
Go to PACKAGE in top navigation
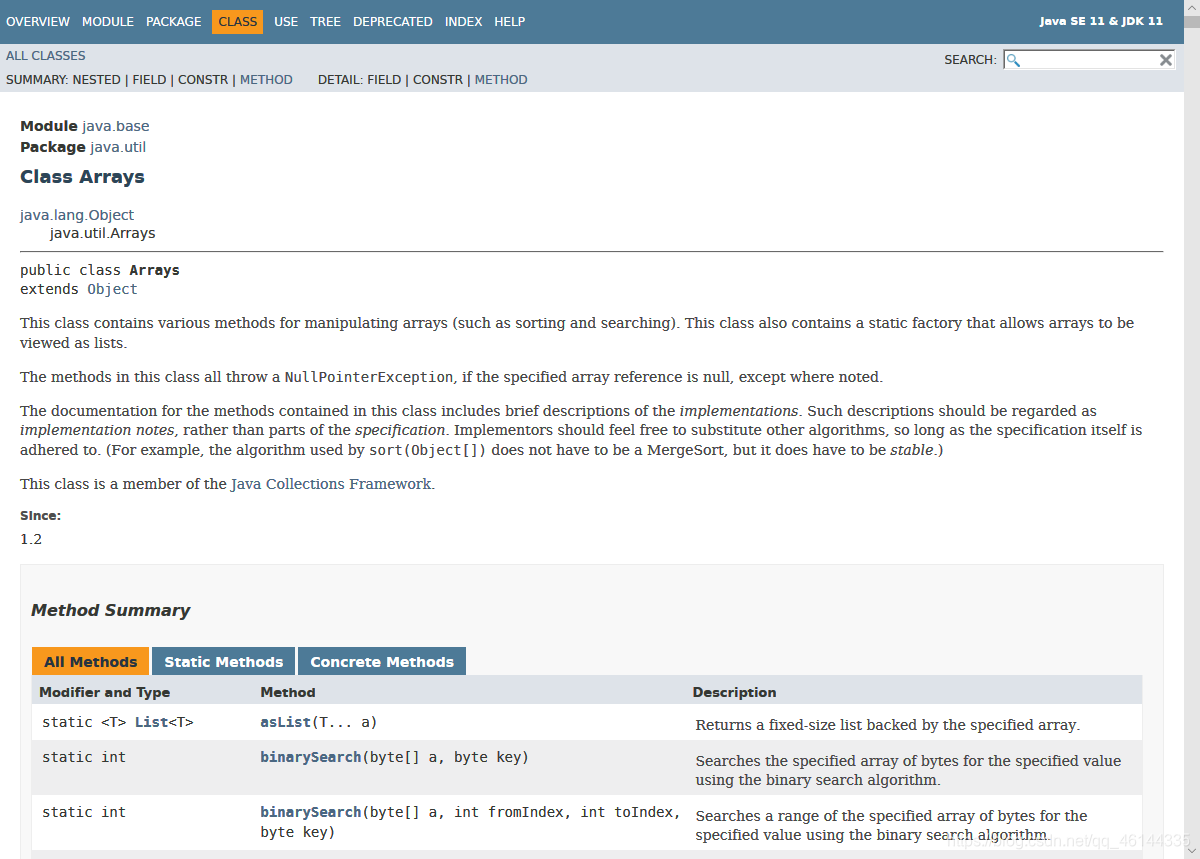[x=173, y=21]
